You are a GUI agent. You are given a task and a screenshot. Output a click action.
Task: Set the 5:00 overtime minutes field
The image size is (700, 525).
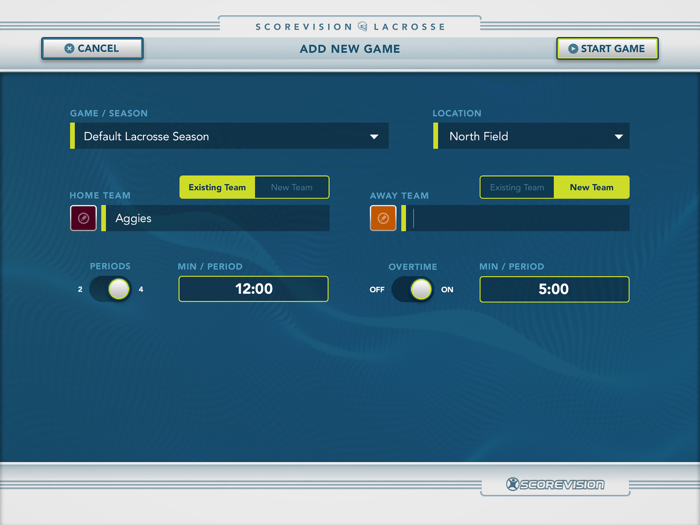(554, 289)
